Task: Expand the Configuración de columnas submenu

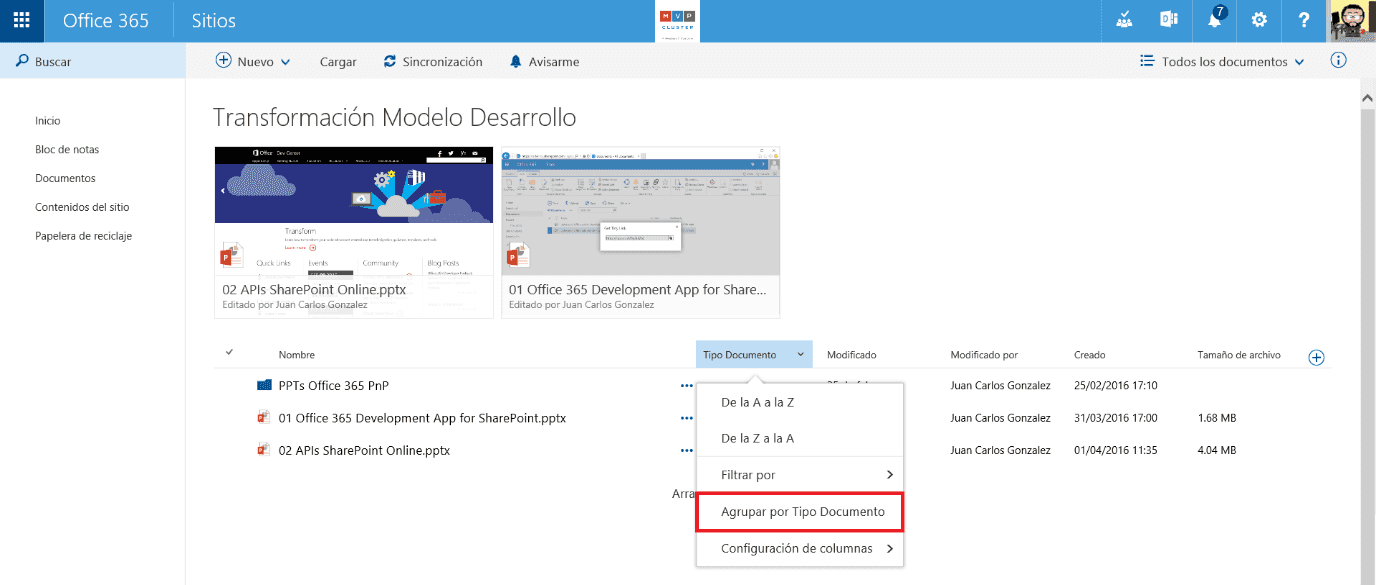Action: click(x=800, y=549)
